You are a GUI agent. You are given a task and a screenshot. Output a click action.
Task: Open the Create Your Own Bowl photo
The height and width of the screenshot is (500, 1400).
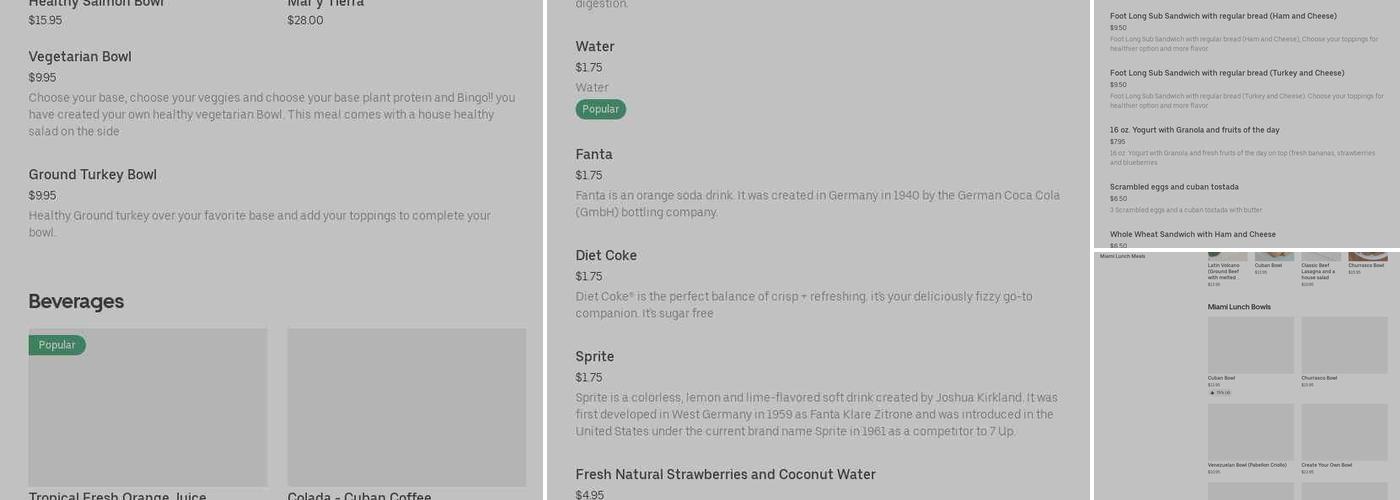point(1344,432)
